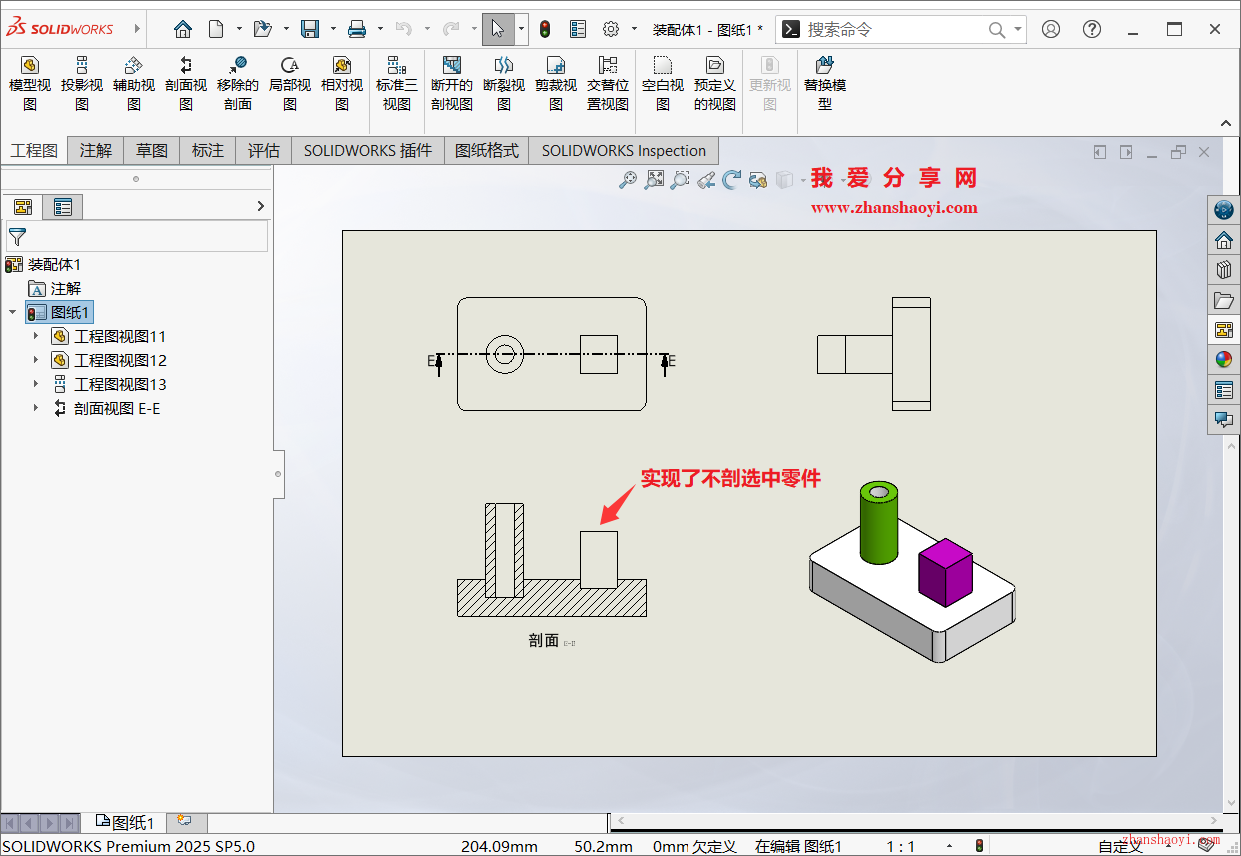
Task: Select the 局部视图 (Detail View) tool
Action: 290,84
